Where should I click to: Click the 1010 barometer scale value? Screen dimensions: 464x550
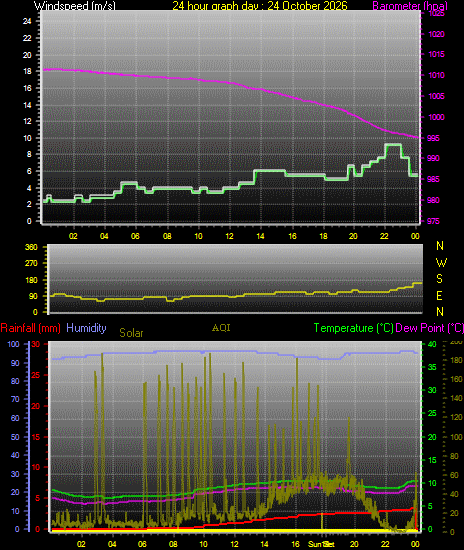click(437, 75)
